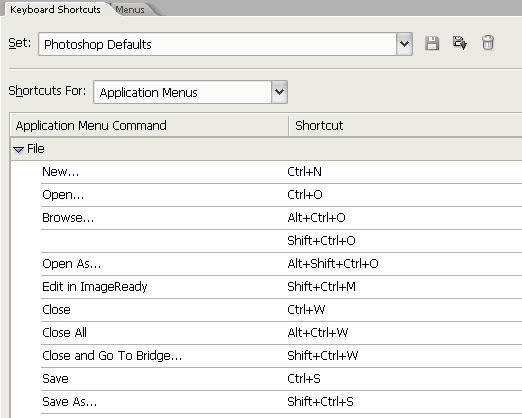
Task: Select the Open As... command
Action: pos(71,264)
